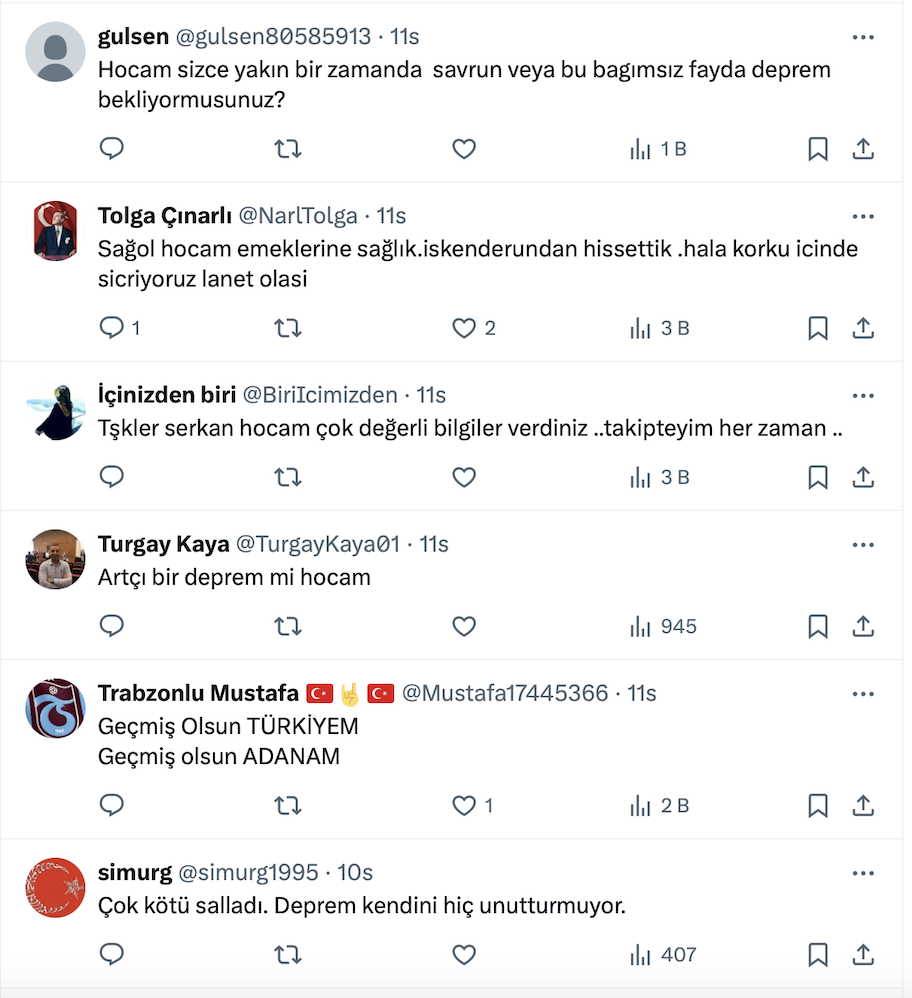Reply to simurg's tweet

pyautogui.click(x=112, y=955)
